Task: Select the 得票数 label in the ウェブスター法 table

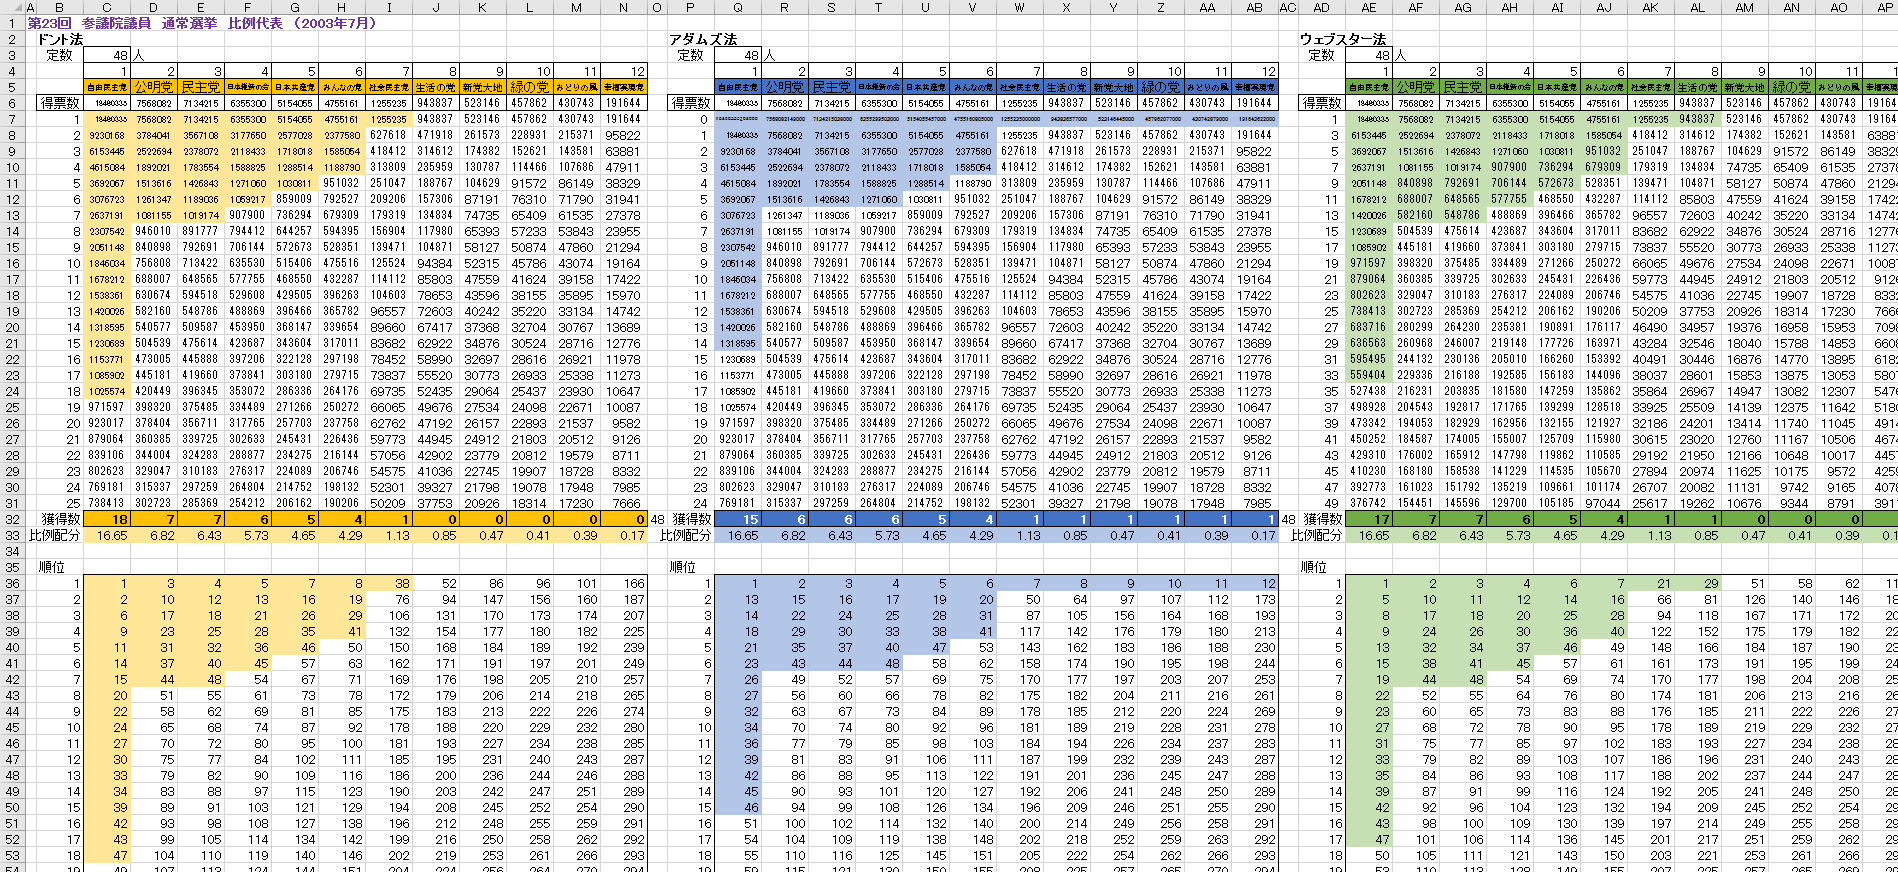Action: coord(1322,103)
